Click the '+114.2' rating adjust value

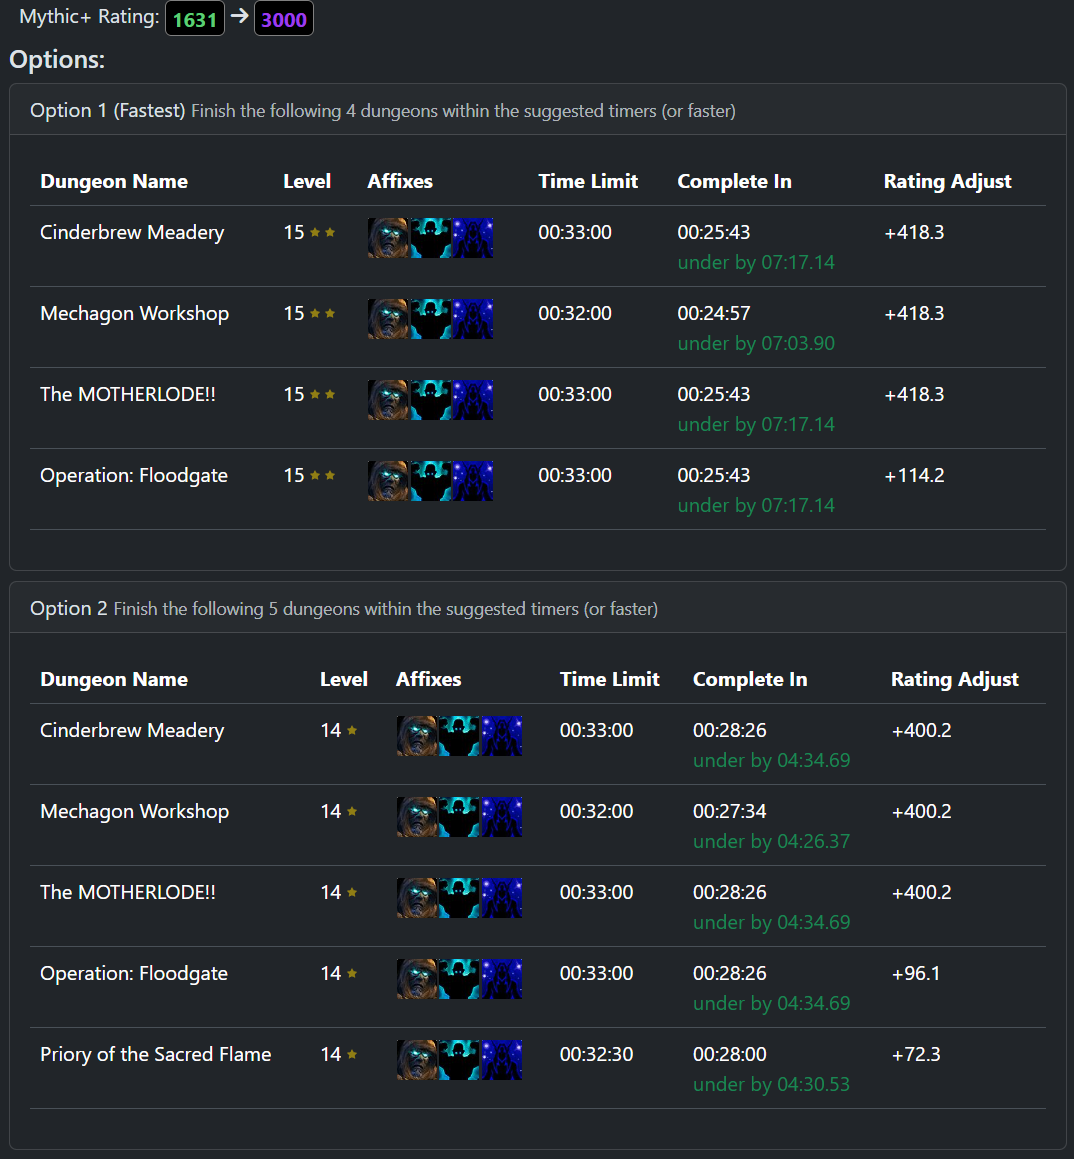pyautogui.click(x=914, y=476)
